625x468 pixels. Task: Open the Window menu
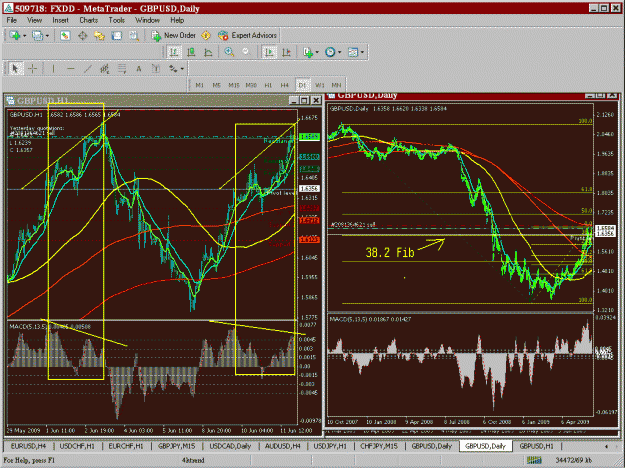[147, 20]
